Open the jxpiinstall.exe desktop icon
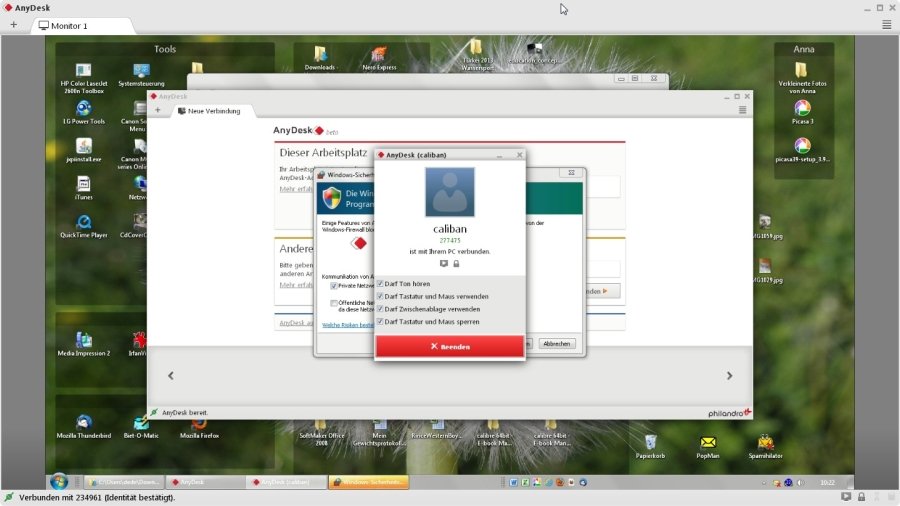900x506 pixels. [84, 150]
